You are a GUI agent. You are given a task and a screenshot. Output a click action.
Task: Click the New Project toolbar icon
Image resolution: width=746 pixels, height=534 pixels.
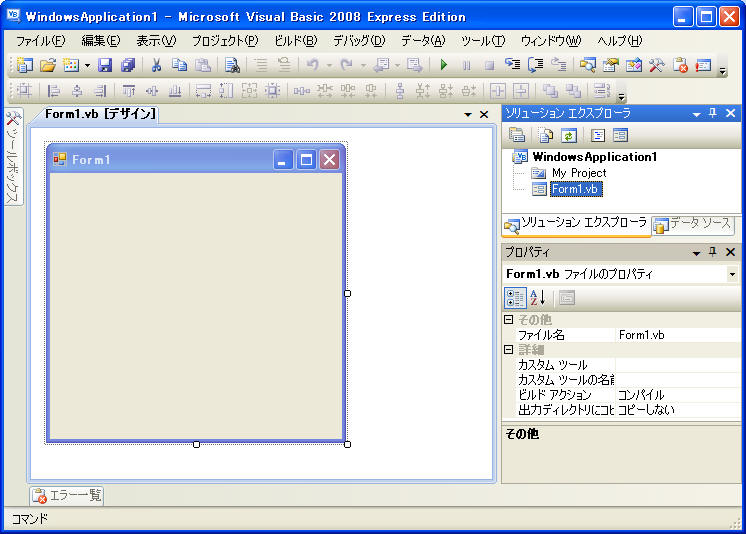pyautogui.click(x=24, y=65)
